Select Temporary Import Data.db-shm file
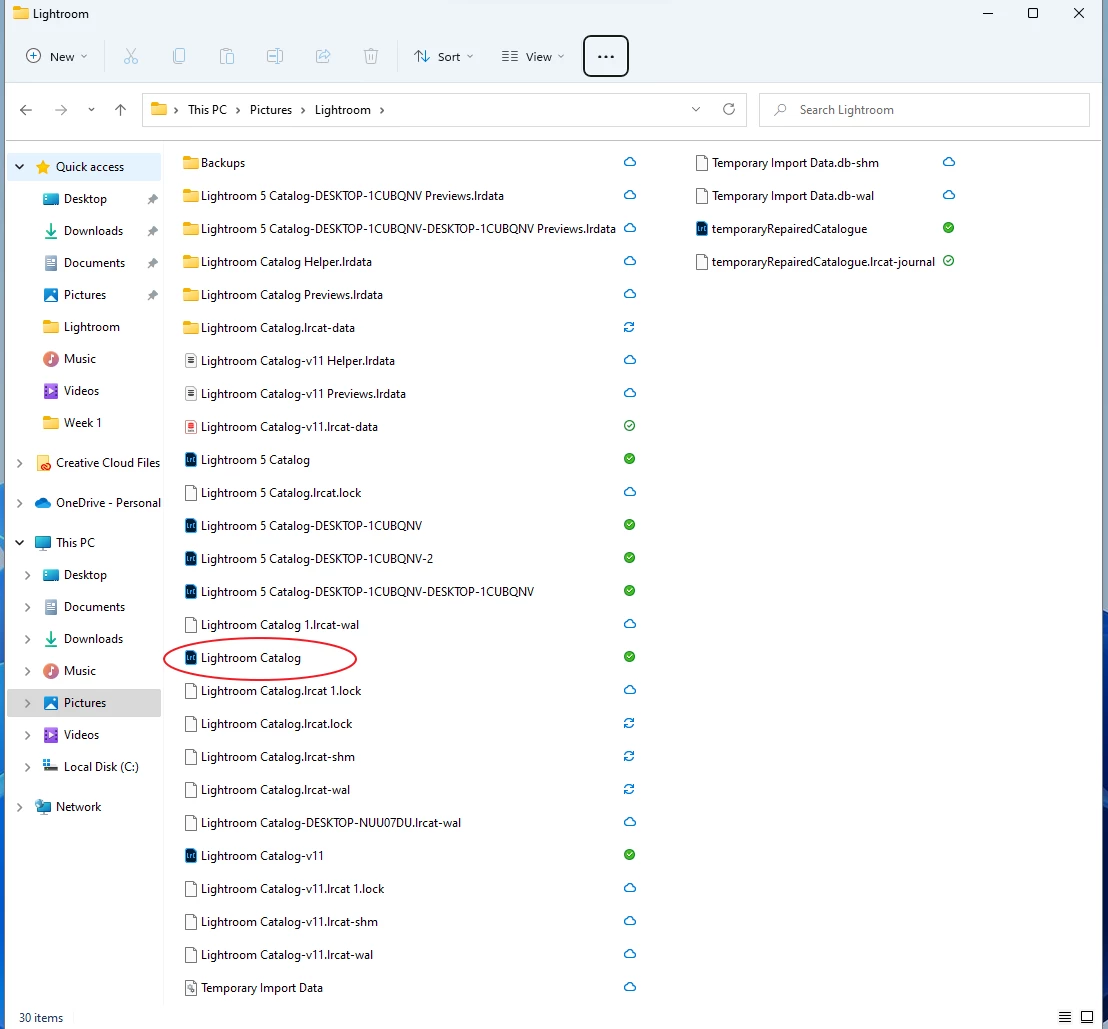1108x1029 pixels. [x=795, y=163]
